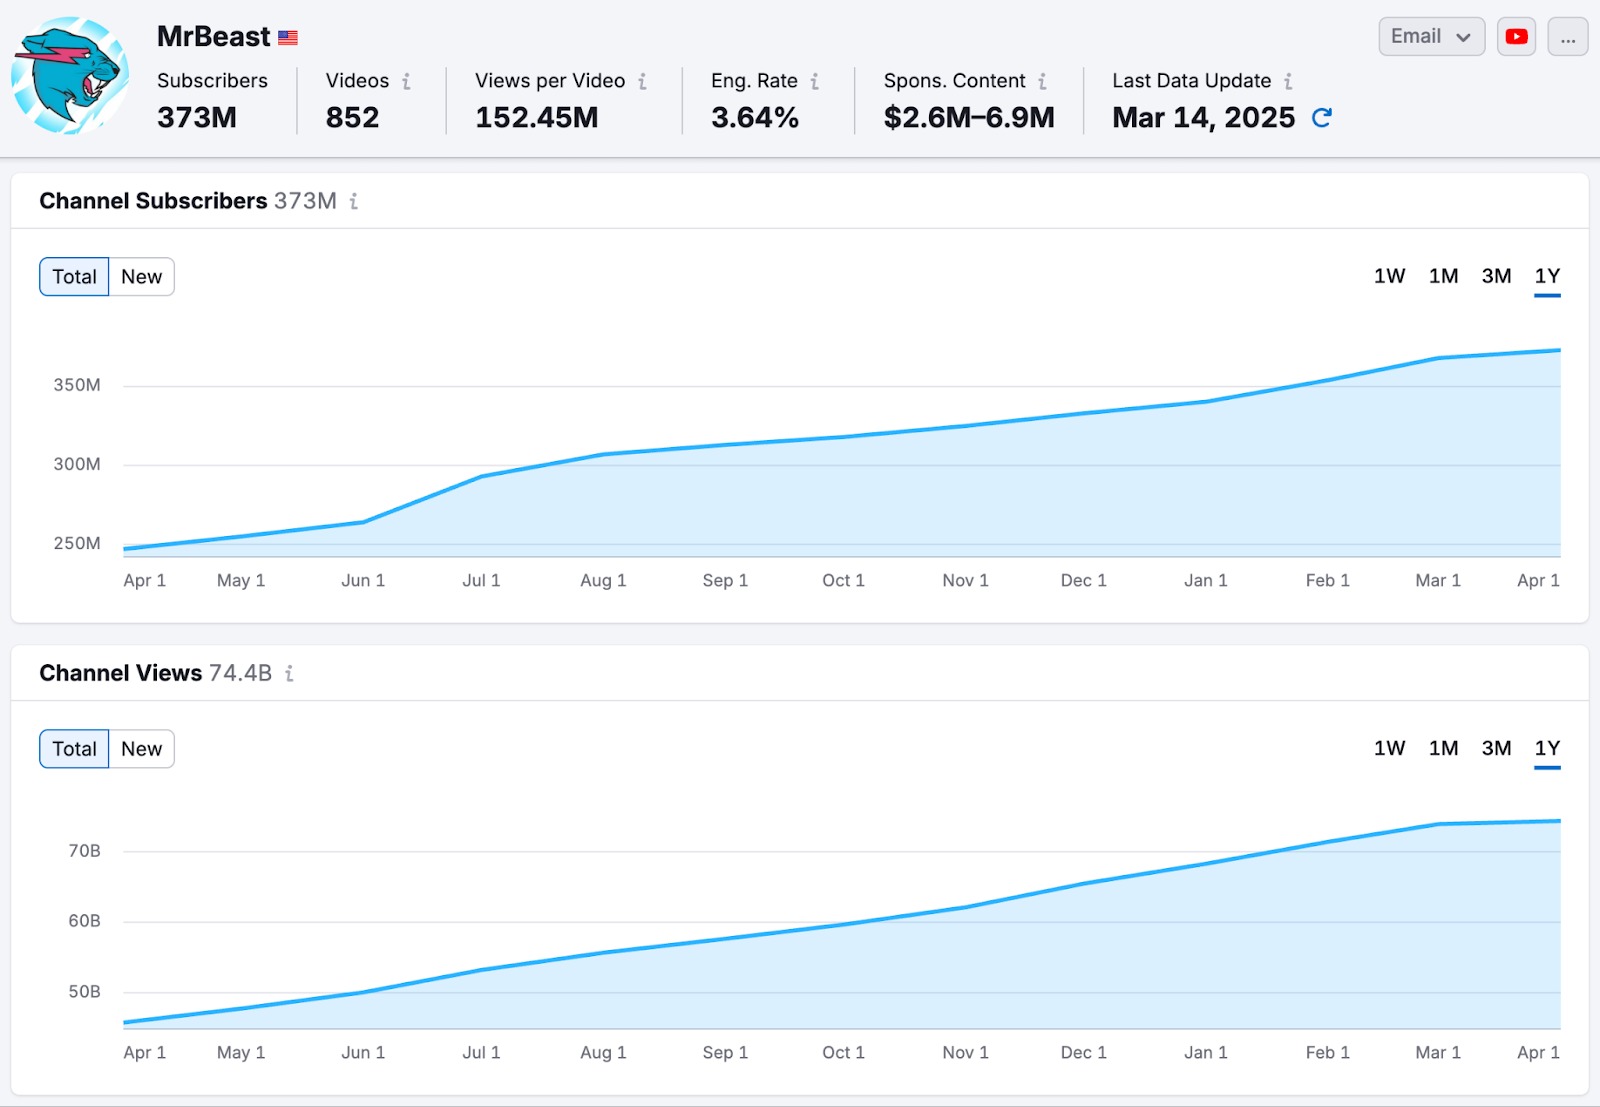Show the Last Data Update info icon
Image resolution: width=1600 pixels, height=1107 pixels.
pyautogui.click(x=1288, y=81)
